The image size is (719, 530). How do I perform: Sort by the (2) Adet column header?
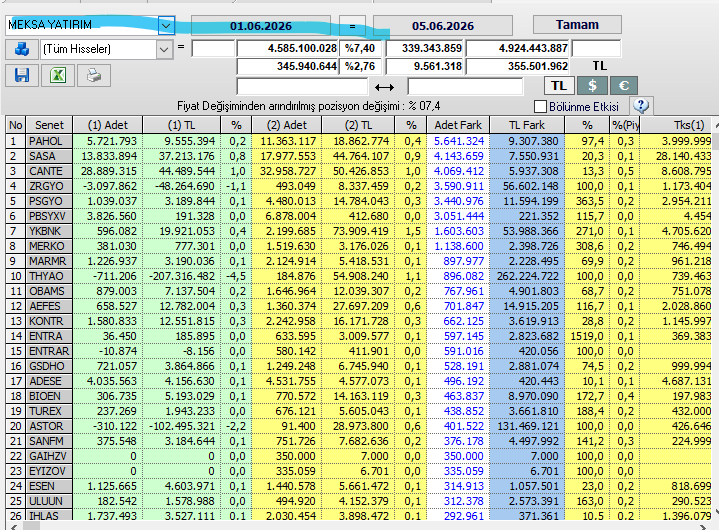click(x=287, y=125)
